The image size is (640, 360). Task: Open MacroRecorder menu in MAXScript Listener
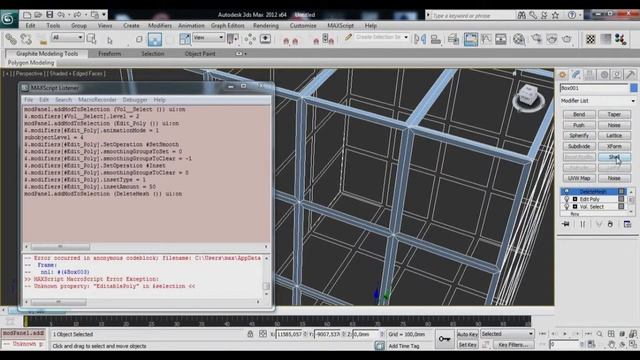[97, 100]
